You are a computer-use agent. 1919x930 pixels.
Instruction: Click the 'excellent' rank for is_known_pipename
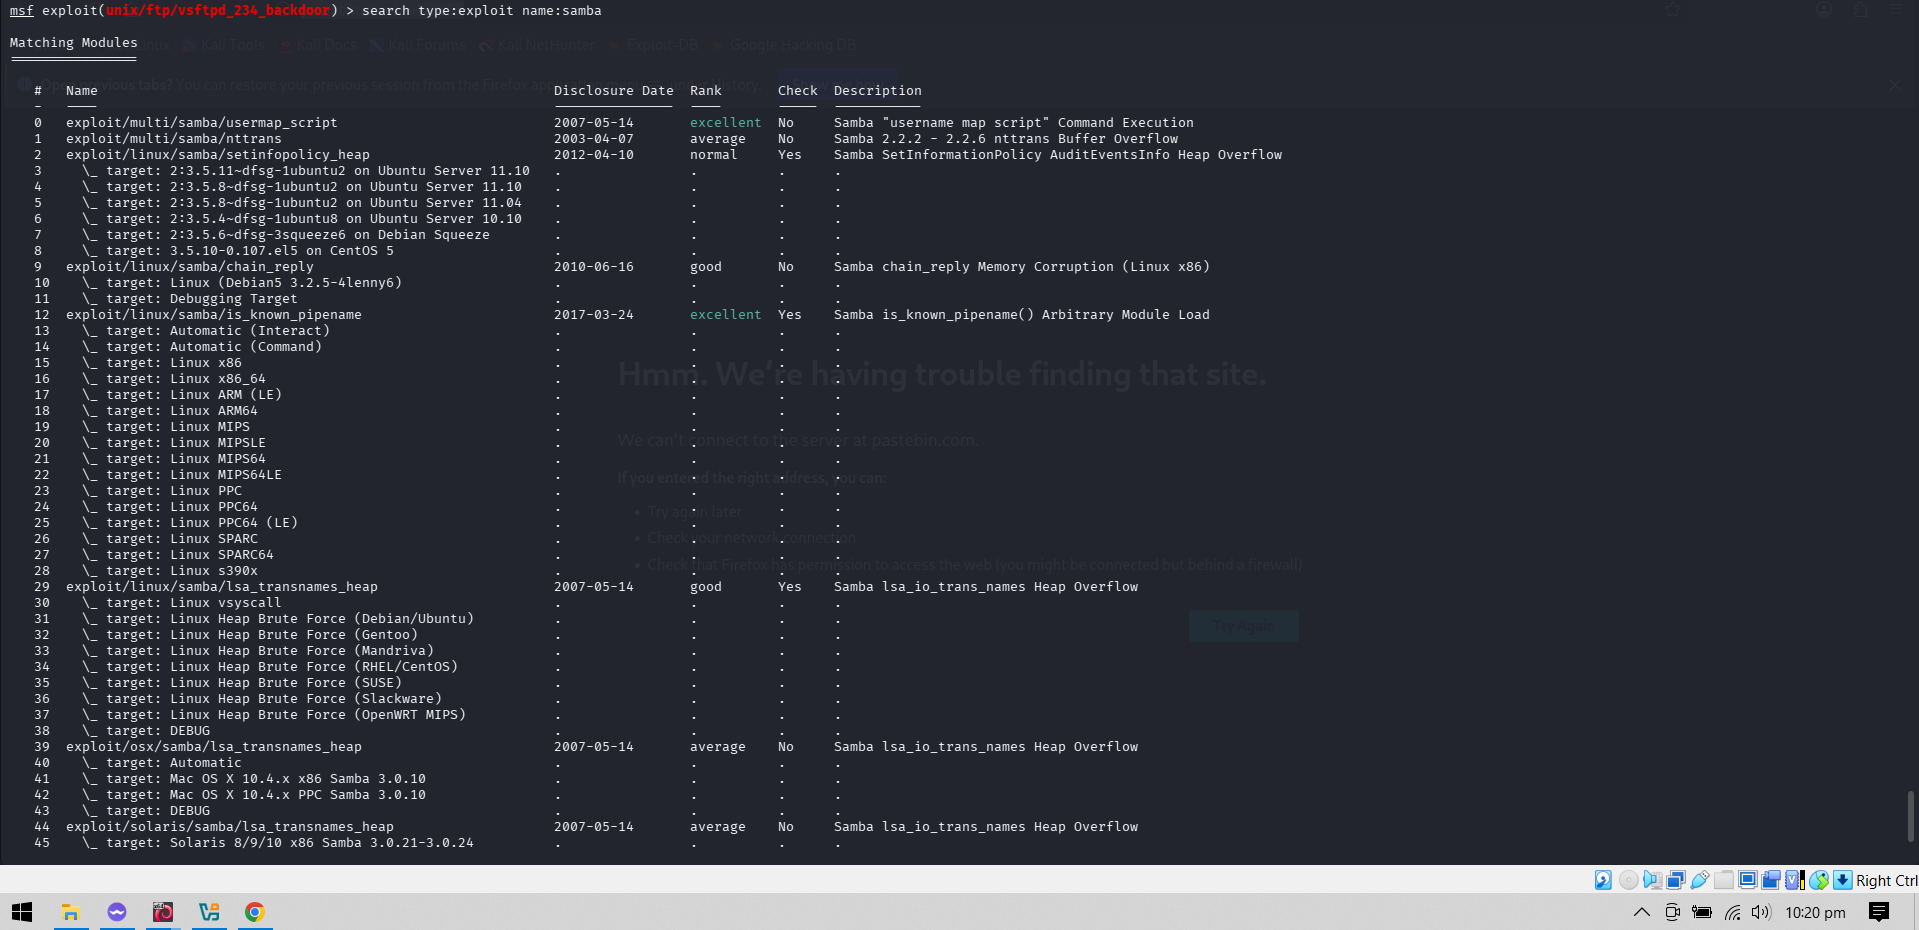point(726,315)
